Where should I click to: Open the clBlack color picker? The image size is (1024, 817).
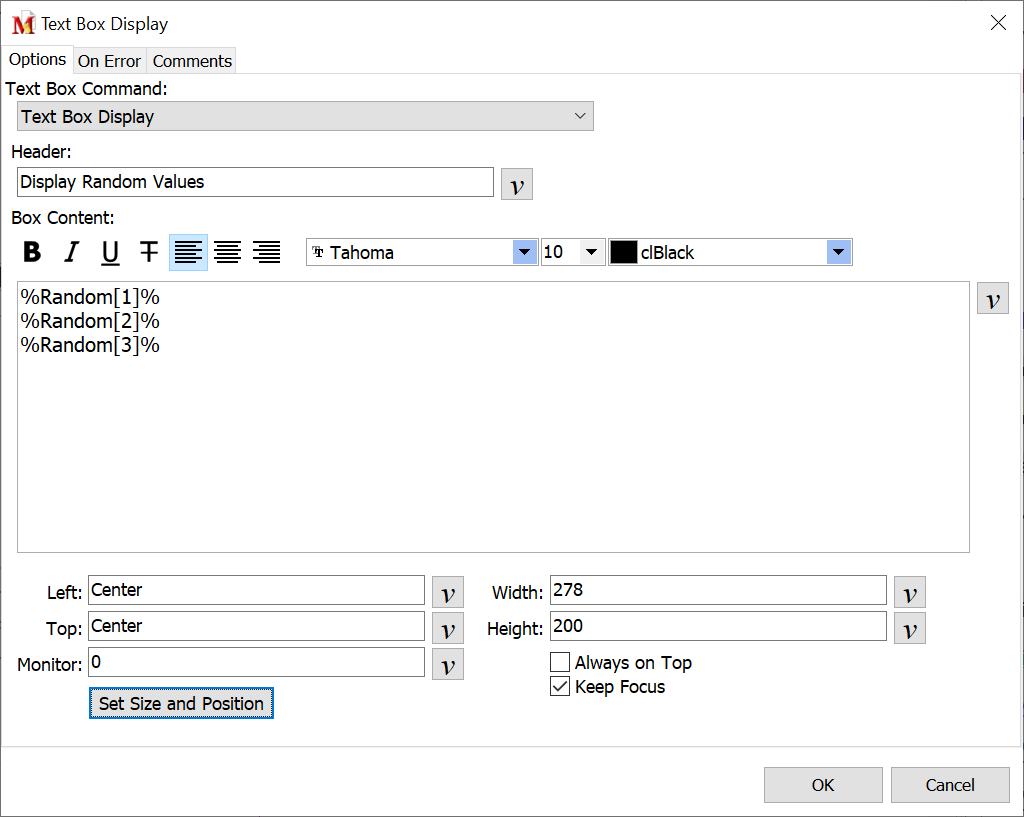(x=839, y=253)
